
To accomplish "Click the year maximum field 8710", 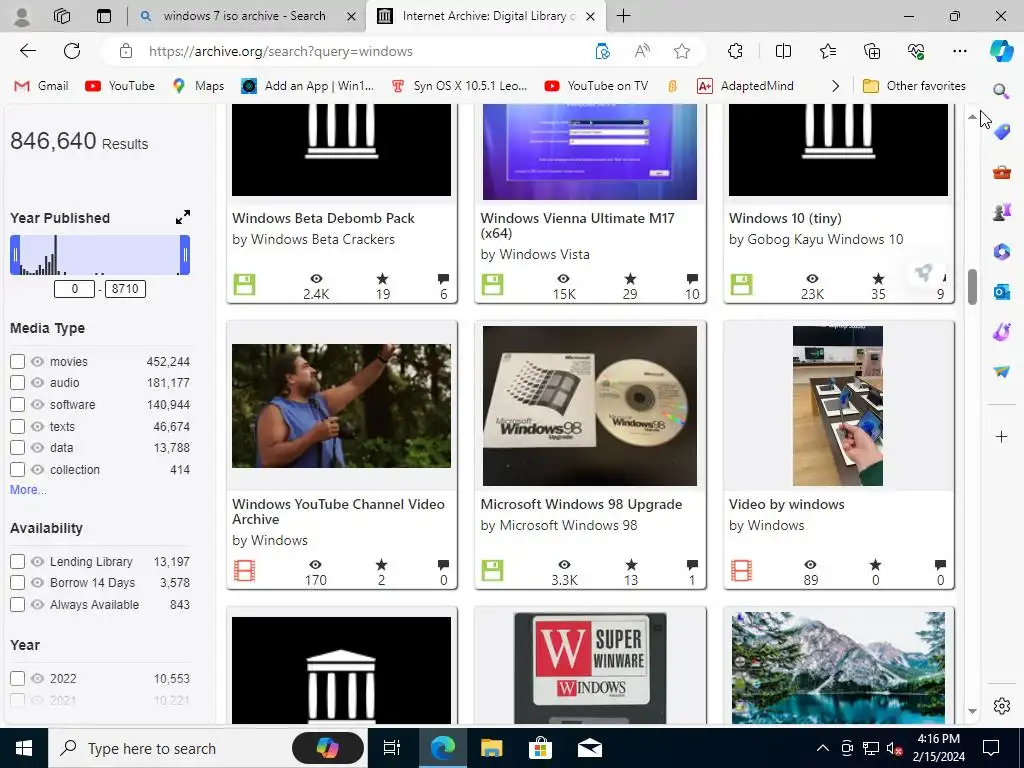I will (x=125, y=289).
